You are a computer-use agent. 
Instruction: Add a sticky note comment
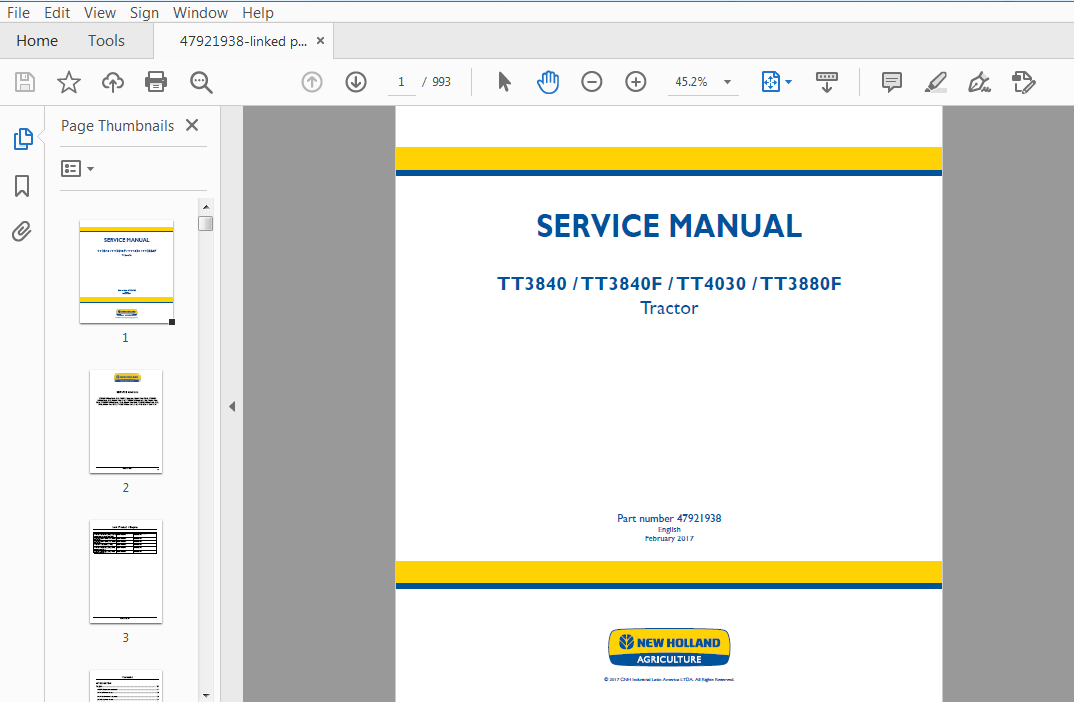891,82
